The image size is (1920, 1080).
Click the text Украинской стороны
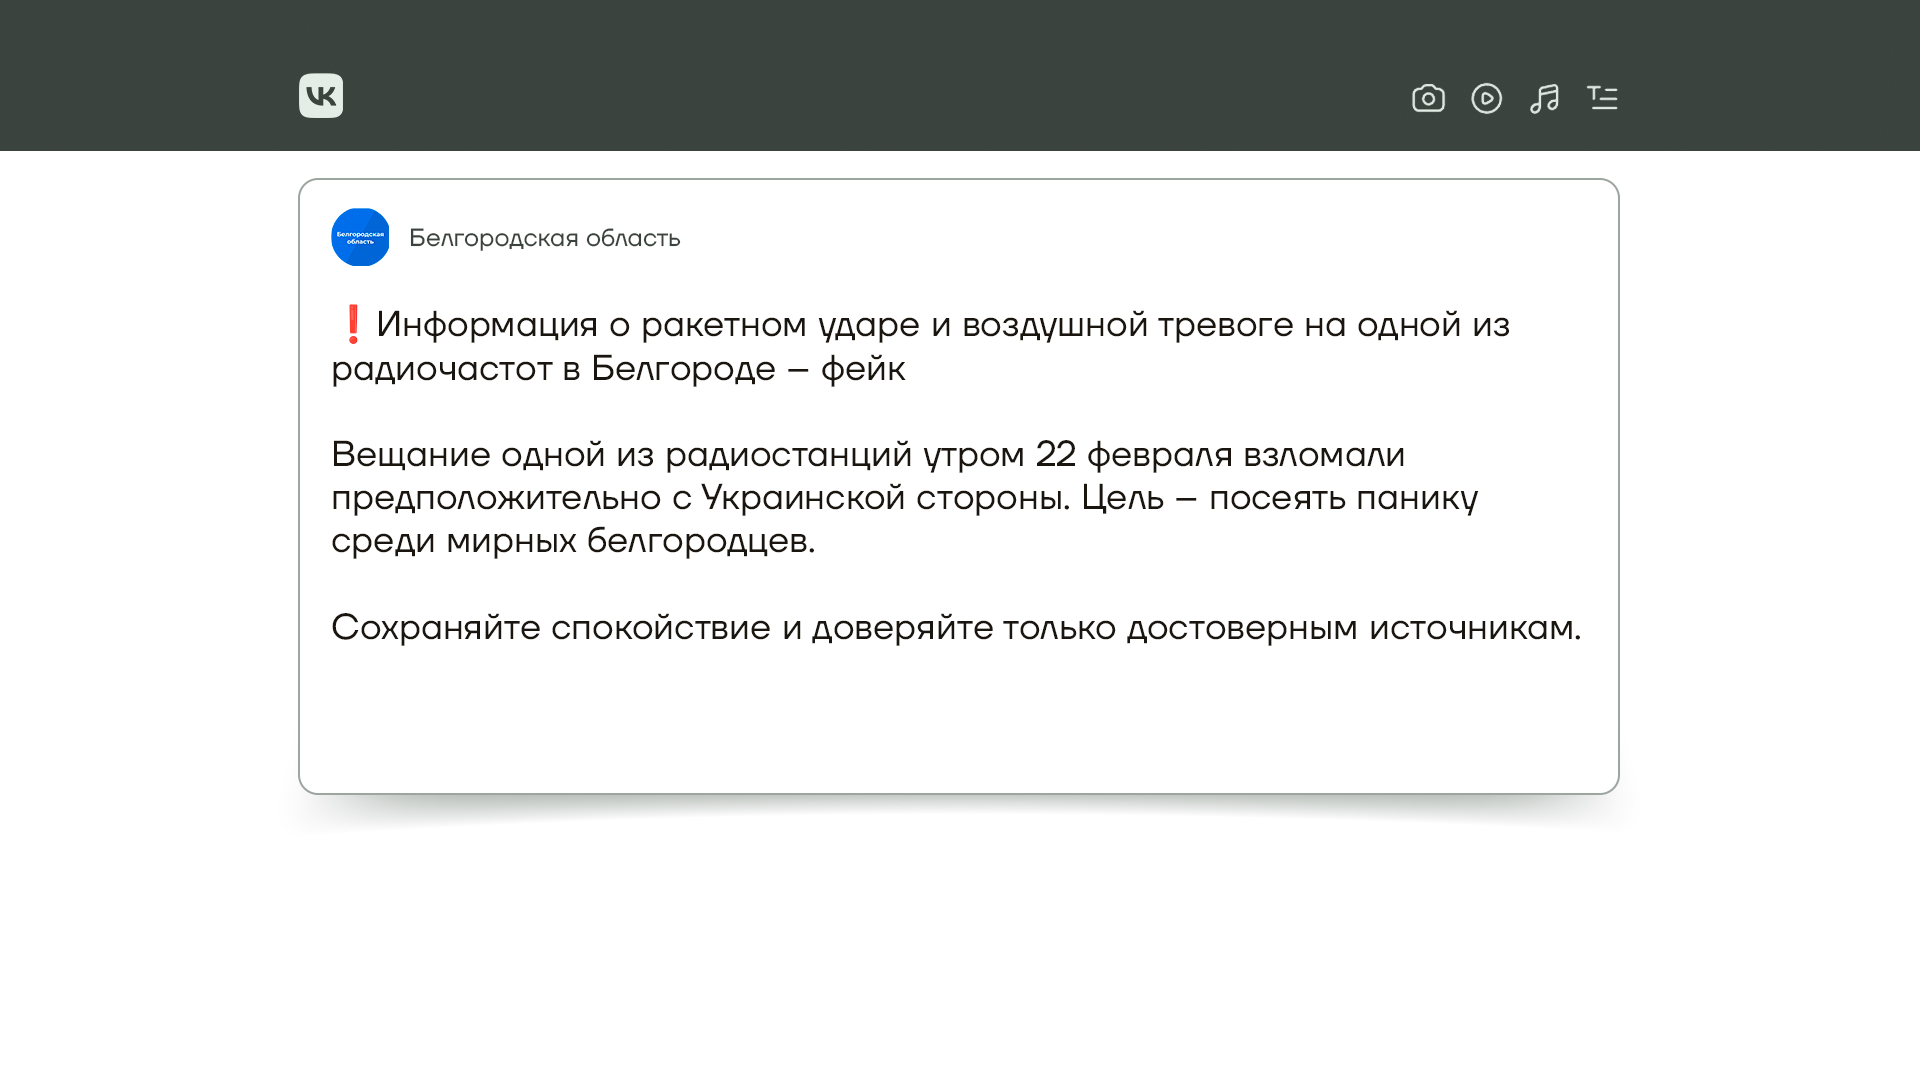884,498
